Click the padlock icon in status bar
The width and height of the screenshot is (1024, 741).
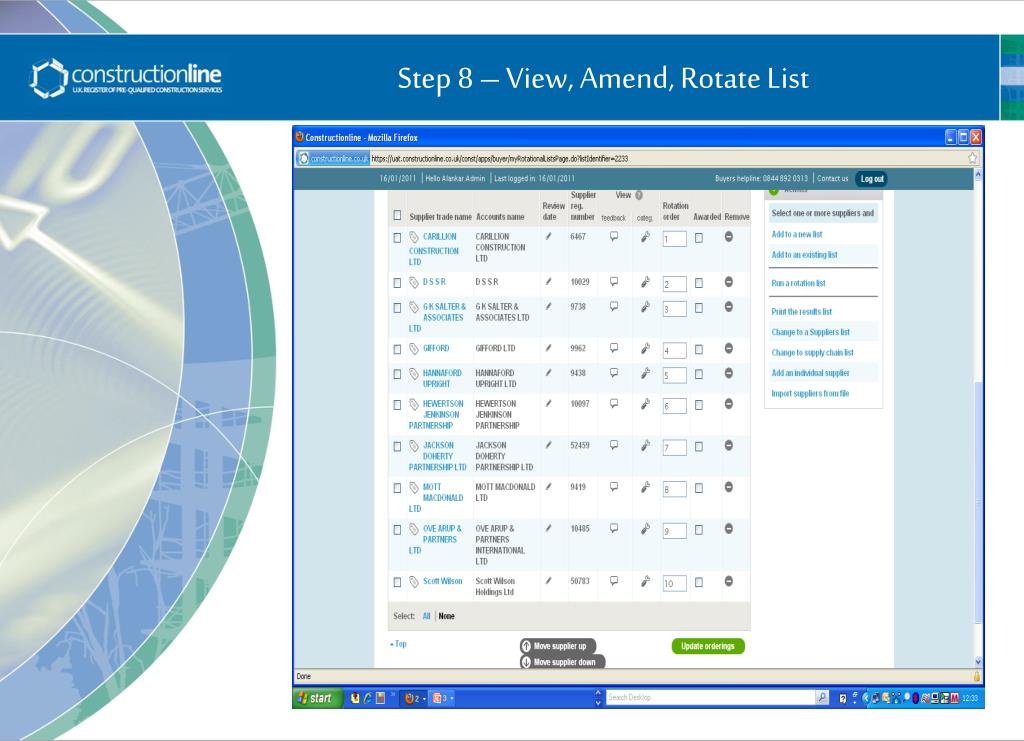click(977, 676)
